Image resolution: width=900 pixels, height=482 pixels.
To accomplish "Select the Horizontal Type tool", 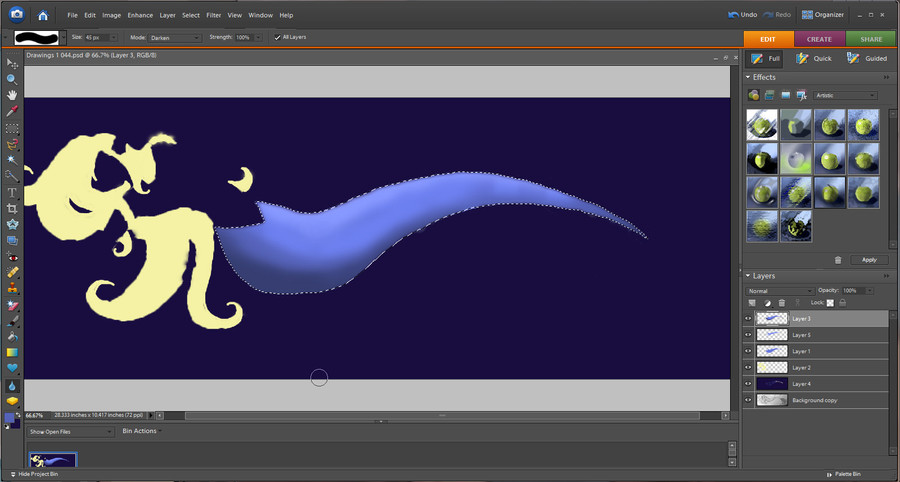I will [12, 192].
